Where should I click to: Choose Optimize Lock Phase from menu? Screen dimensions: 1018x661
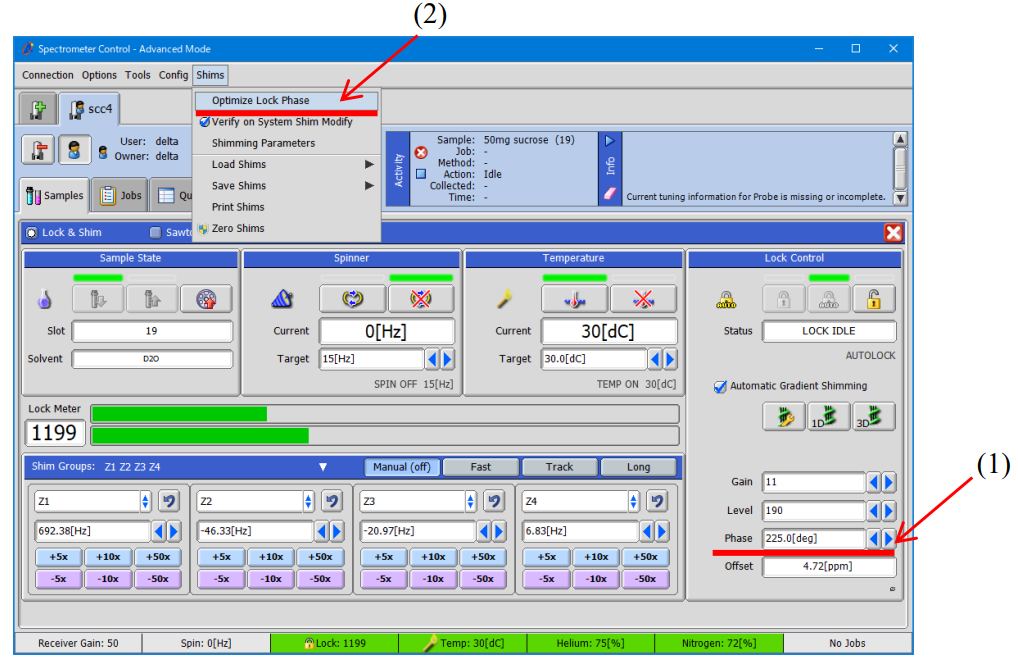260,100
